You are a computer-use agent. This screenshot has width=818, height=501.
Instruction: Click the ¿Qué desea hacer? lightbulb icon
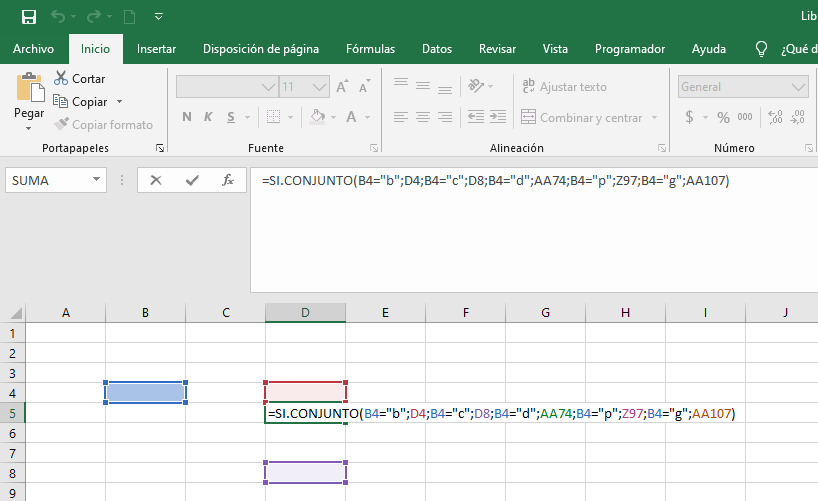761,49
